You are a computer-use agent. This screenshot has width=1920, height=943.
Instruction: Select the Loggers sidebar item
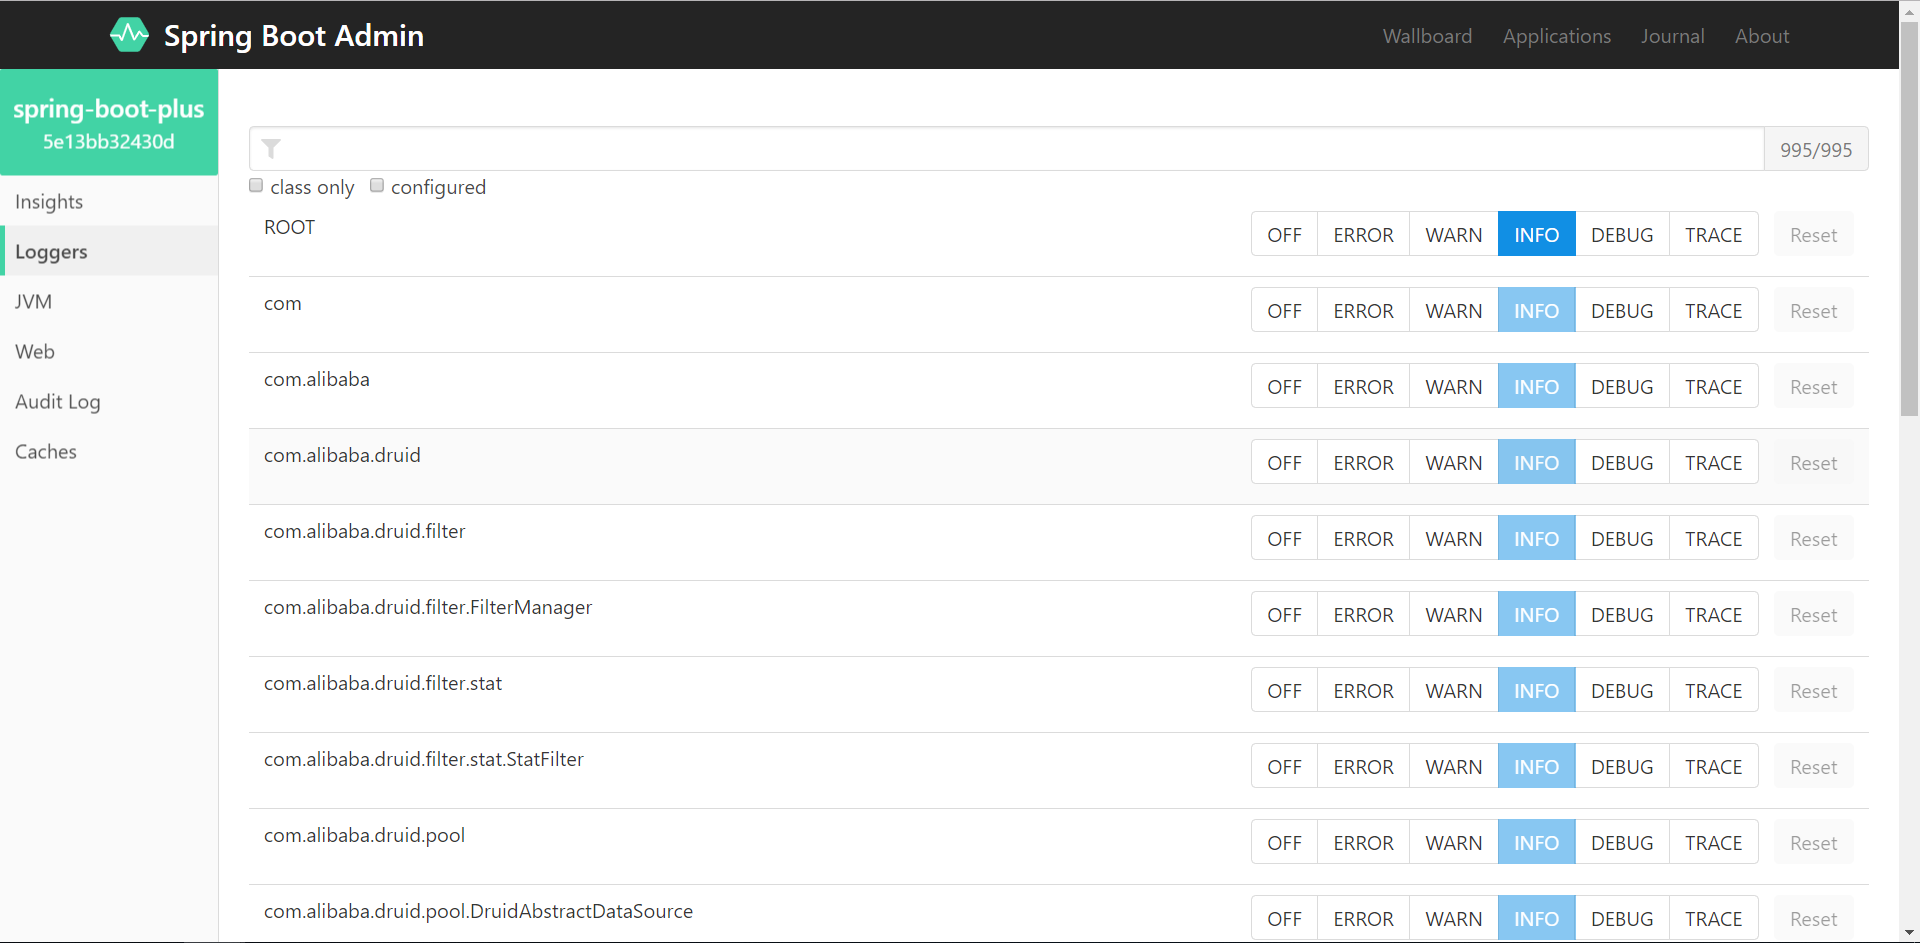click(109, 251)
